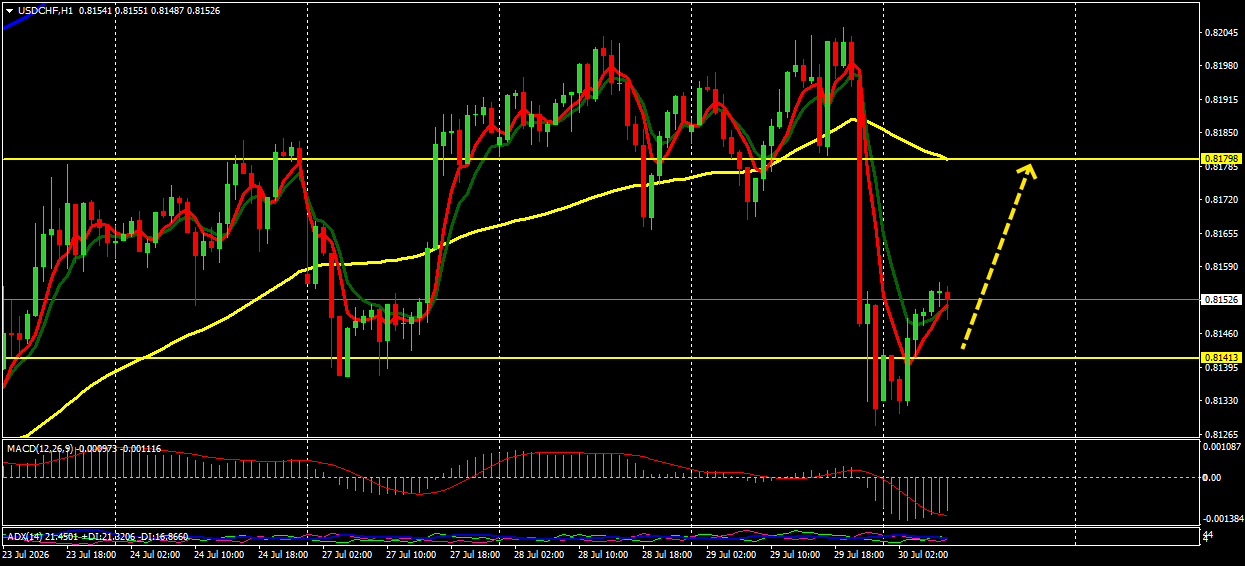Click the MACD(12,26,9) indicator label
1245x566 pixels.
click(41, 449)
